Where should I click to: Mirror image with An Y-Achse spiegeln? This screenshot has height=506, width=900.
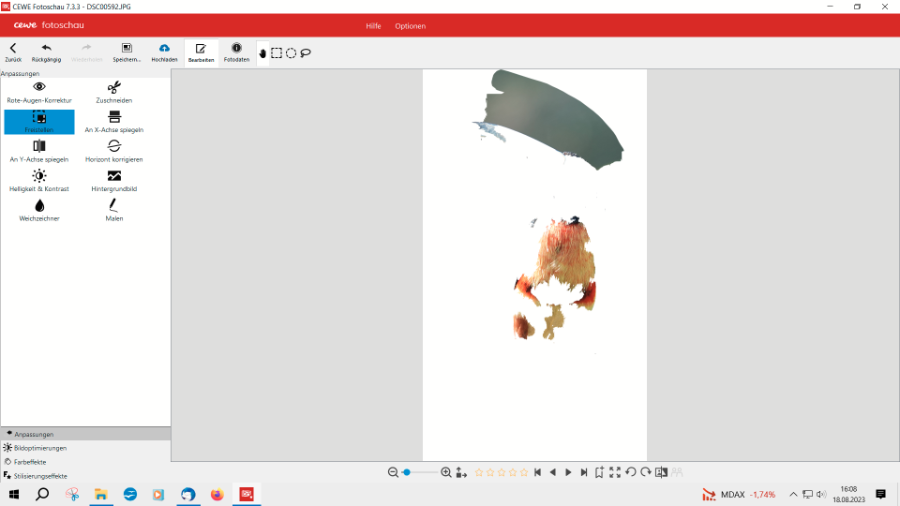pos(39,151)
